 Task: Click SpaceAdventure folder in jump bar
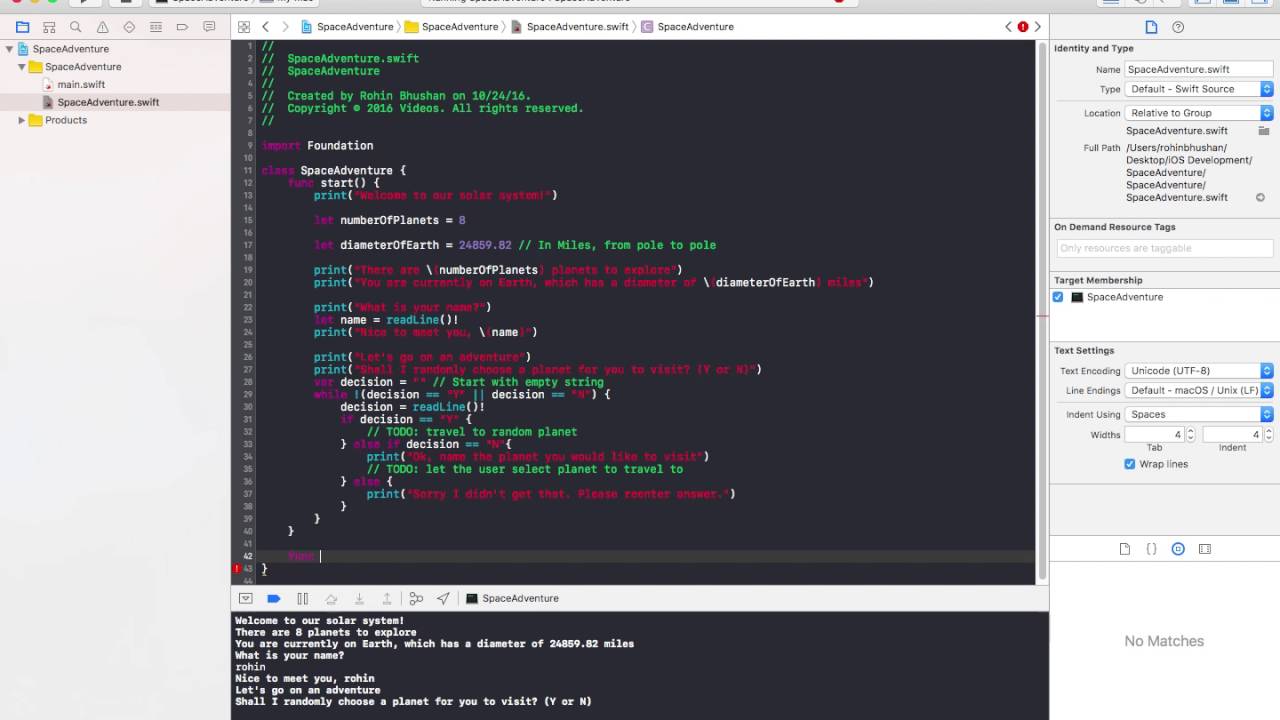pyautogui.click(x=452, y=27)
